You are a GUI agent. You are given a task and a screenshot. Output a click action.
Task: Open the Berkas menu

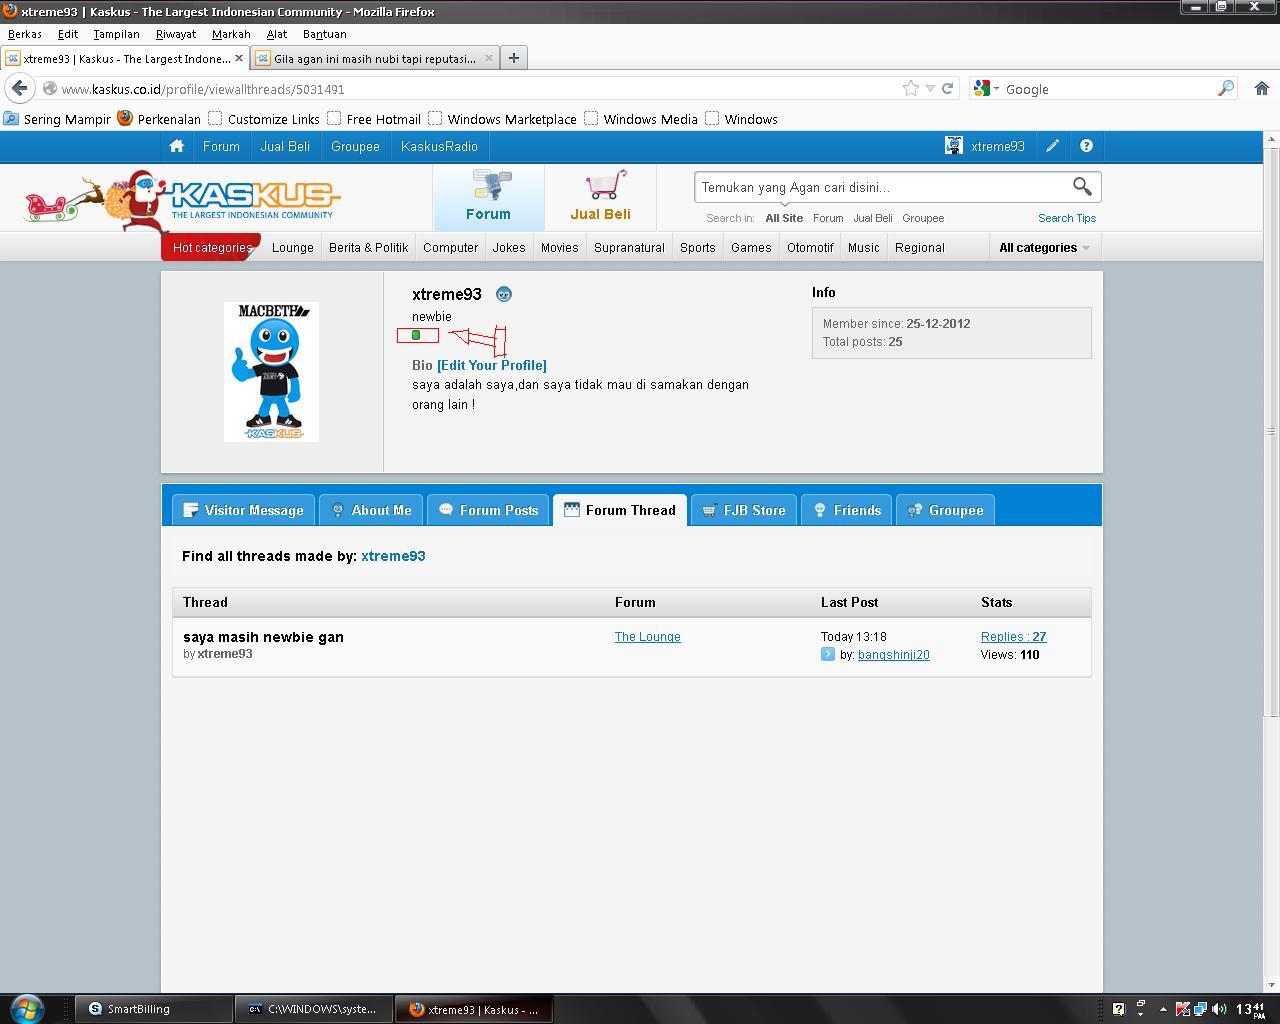[25, 34]
